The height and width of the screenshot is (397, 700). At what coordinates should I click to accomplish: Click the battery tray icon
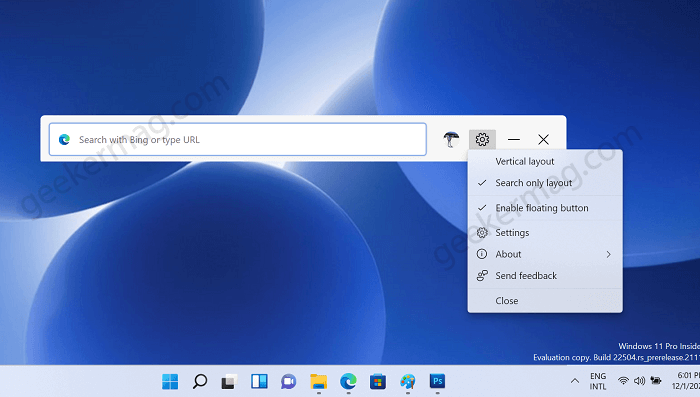point(656,381)
